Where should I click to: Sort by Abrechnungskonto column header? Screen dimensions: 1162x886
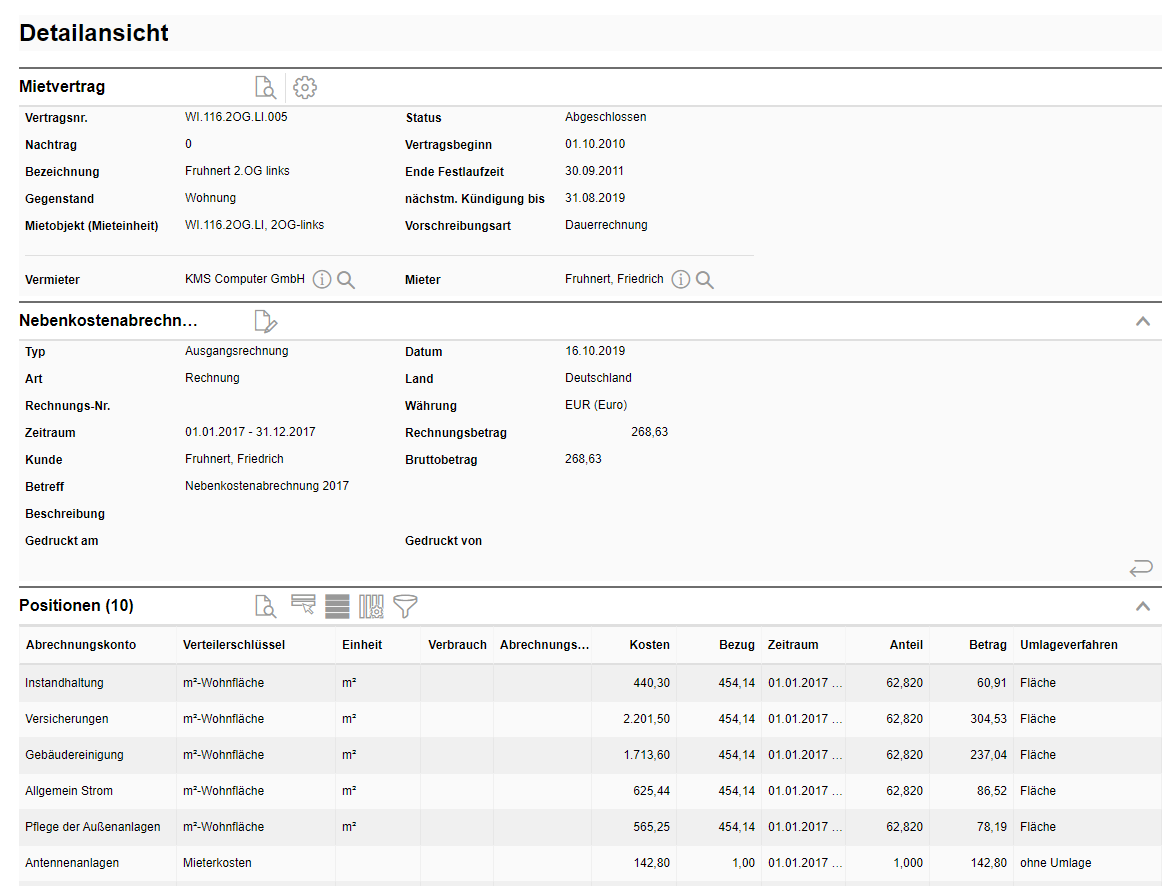click(81, 645)
